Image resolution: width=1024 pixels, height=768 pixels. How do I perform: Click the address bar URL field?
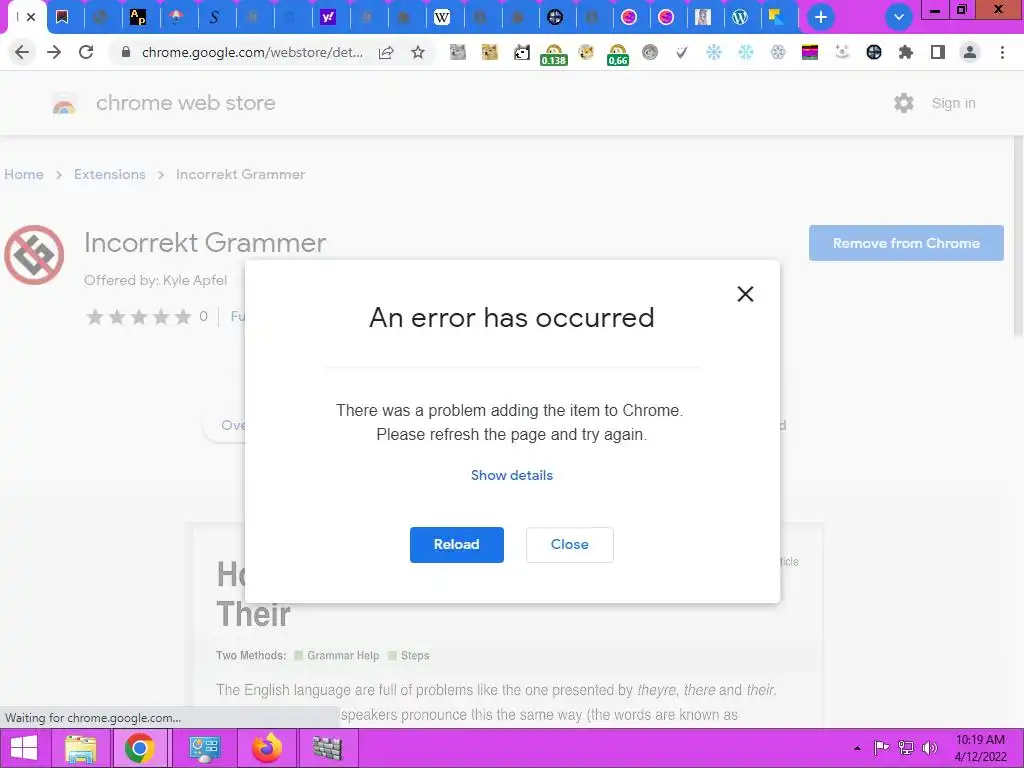[252, 52]
